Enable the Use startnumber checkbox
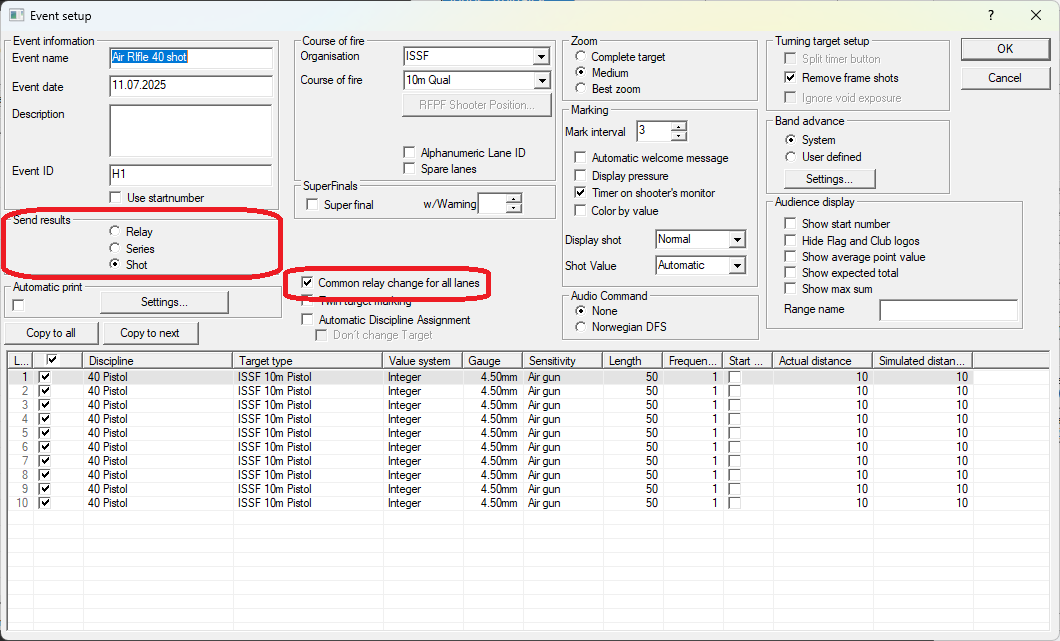Viewport: 1060px width, 641px height. pyautogui.click(x=115, y=197)
